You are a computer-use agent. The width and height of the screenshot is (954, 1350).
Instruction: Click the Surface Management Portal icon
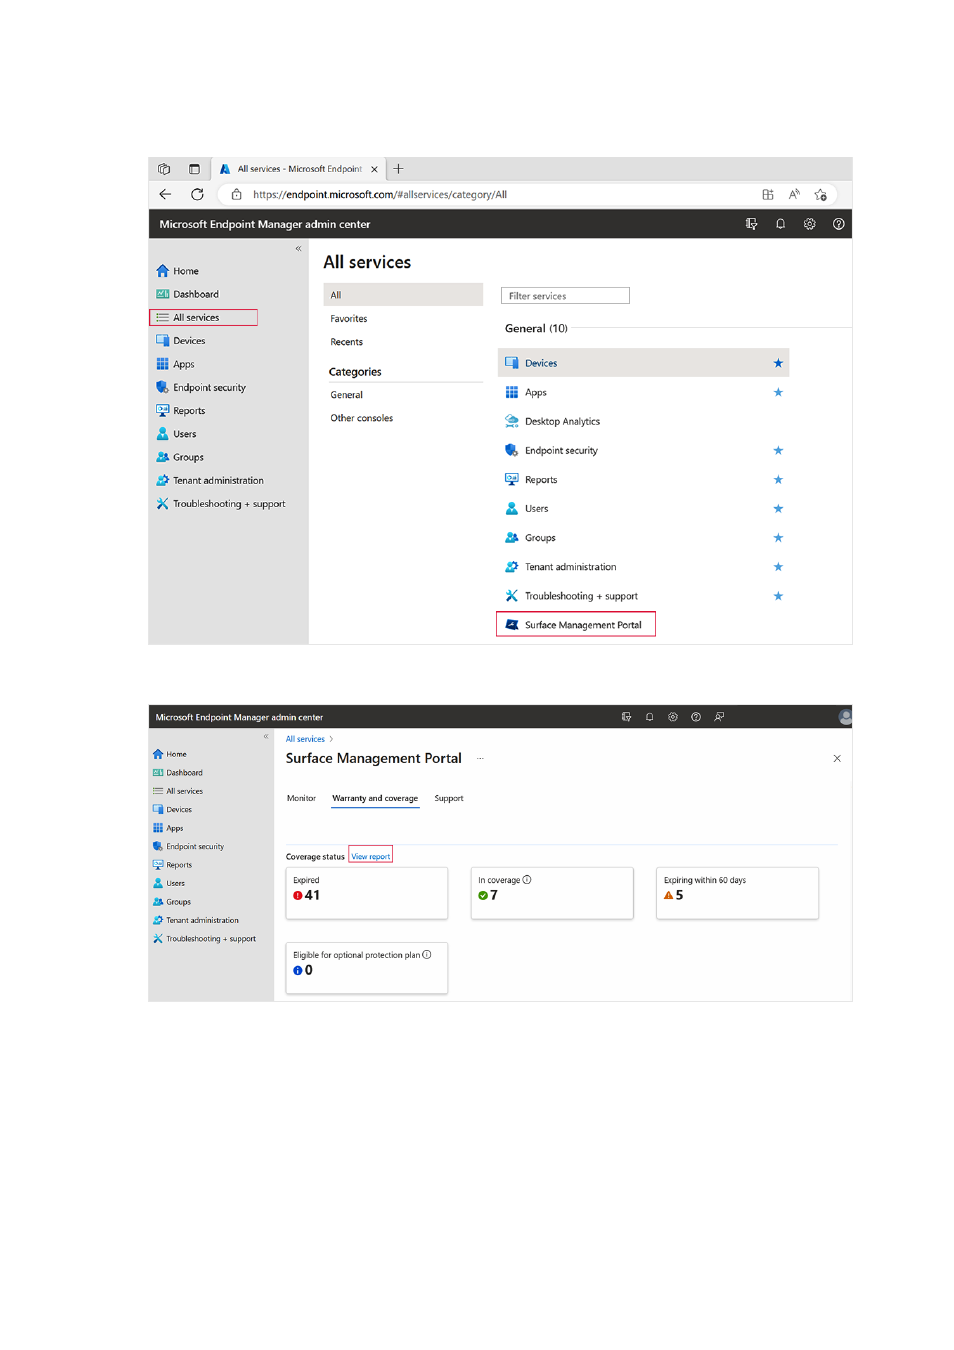tap(512, 625)
